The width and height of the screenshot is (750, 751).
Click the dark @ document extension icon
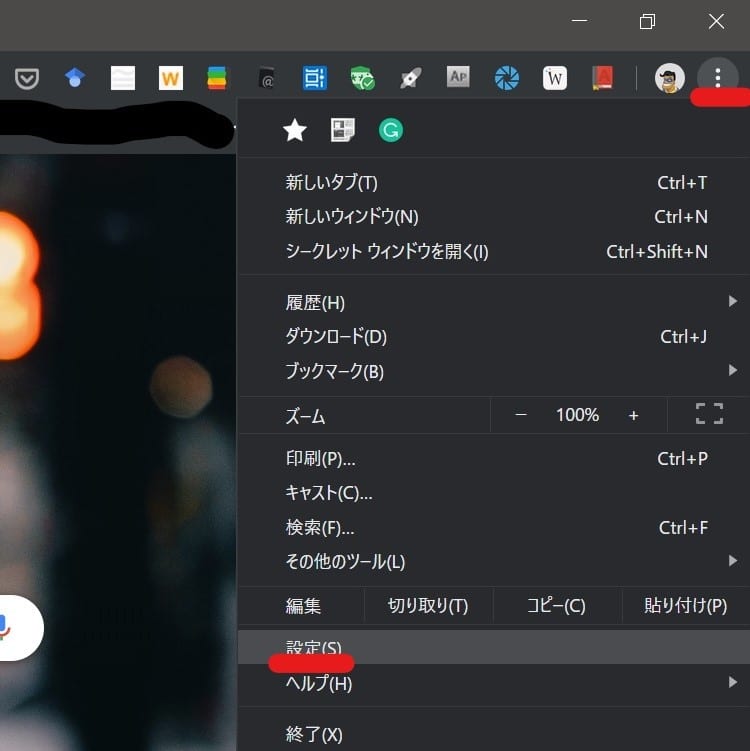(266, 78)
